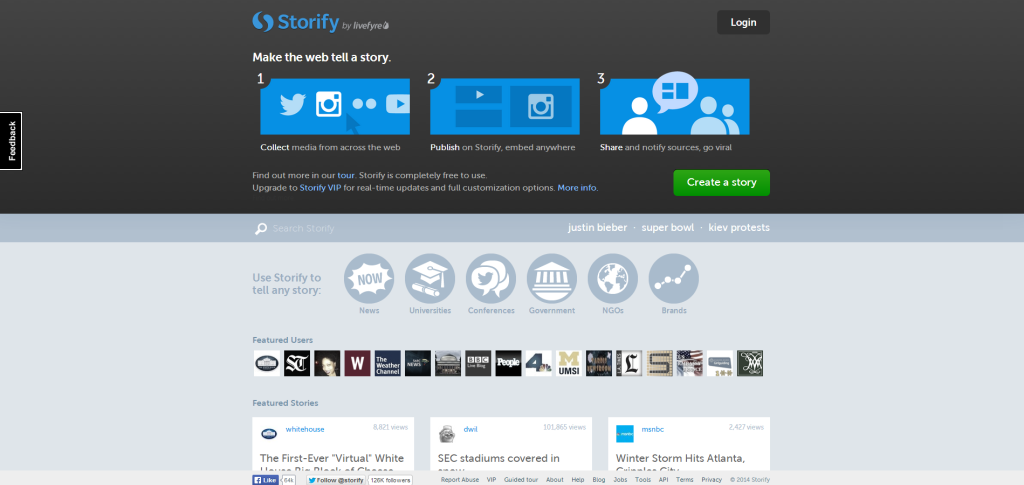Image resolution: width=1024 pixels, height=485 pixels.
Task: Open the Report Abuse footer link
Action: pyautogui.click(x=460, y=480)
